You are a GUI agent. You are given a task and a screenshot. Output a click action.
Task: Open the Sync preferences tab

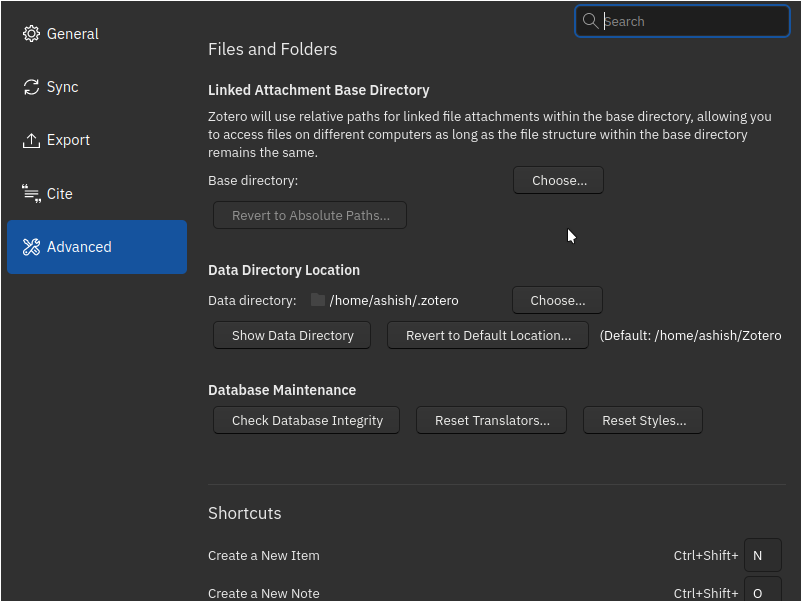[x=96, y=87]
